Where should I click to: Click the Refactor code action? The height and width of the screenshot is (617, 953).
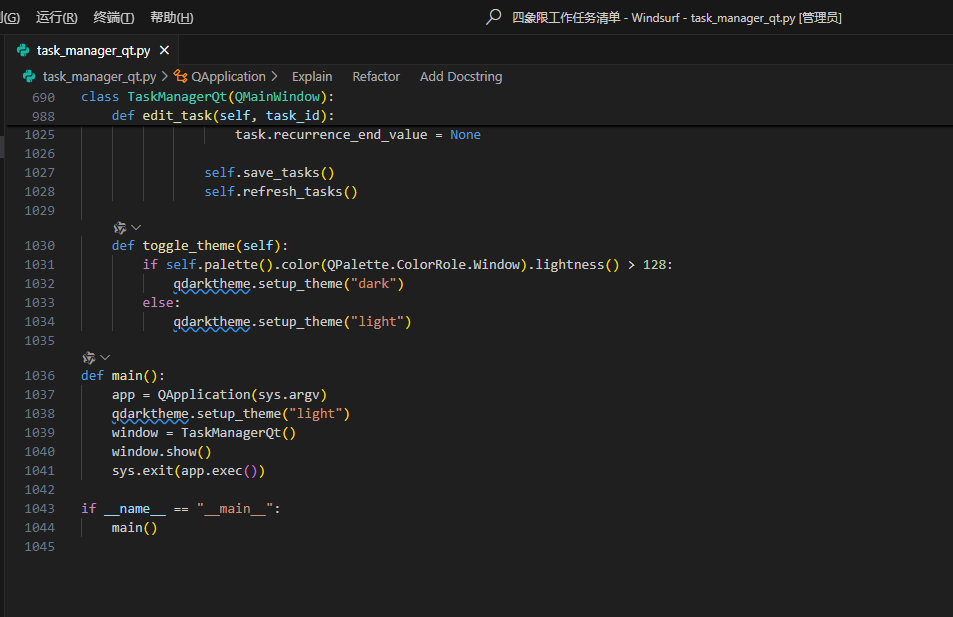376,77
